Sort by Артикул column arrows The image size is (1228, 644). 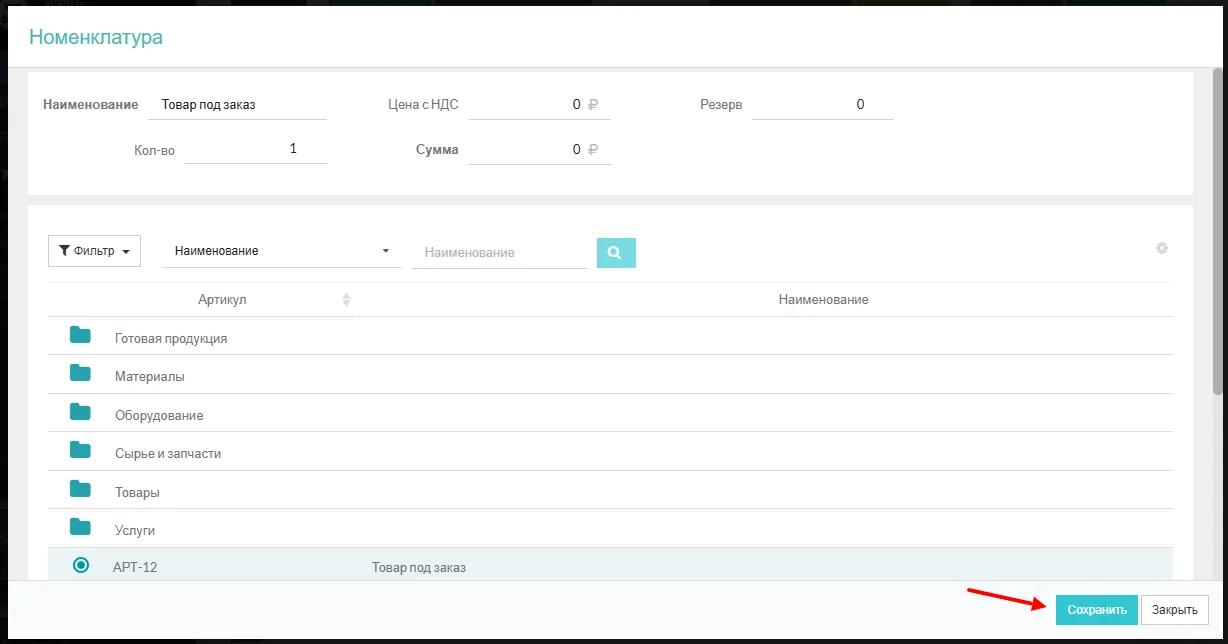(346, 300)
